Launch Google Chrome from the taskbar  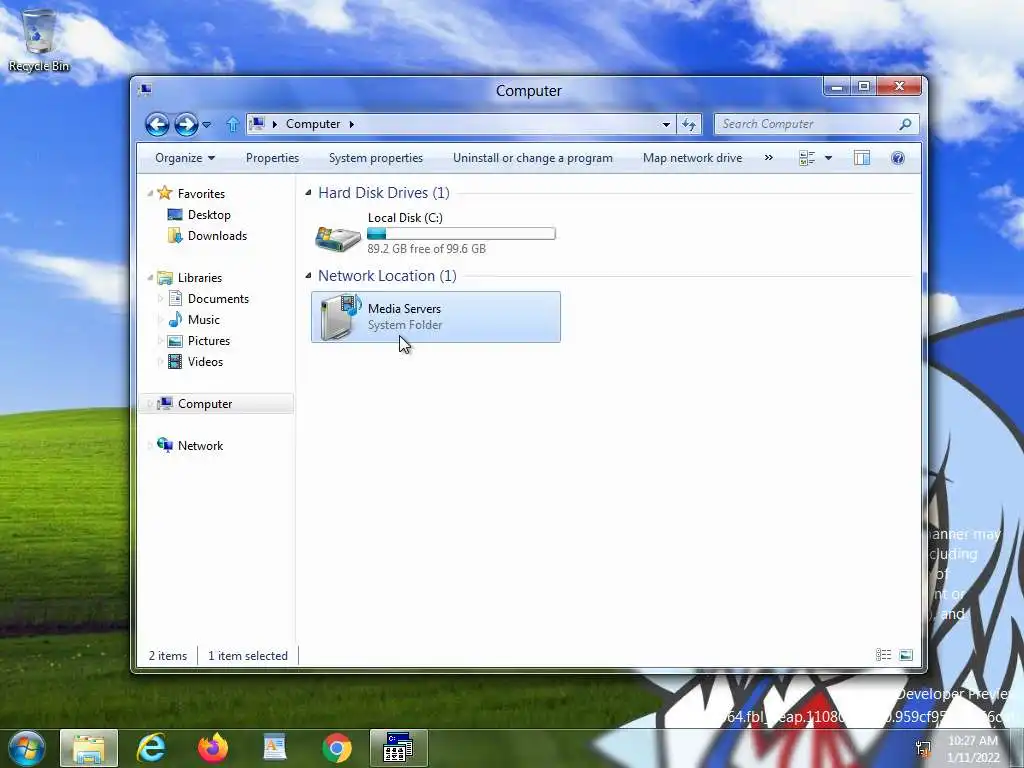pyautogui.click(x=337, y=748)
